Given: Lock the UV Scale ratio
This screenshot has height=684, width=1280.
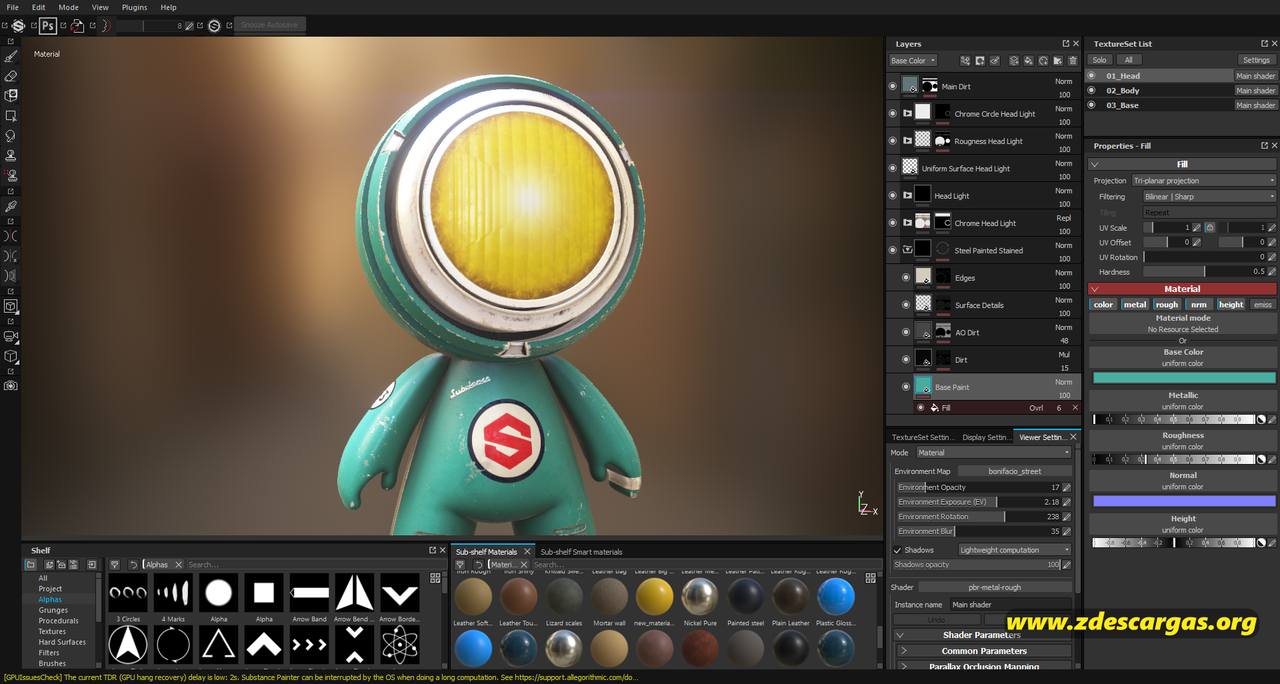Looking at the screenshot, I should pos(1209,228).
